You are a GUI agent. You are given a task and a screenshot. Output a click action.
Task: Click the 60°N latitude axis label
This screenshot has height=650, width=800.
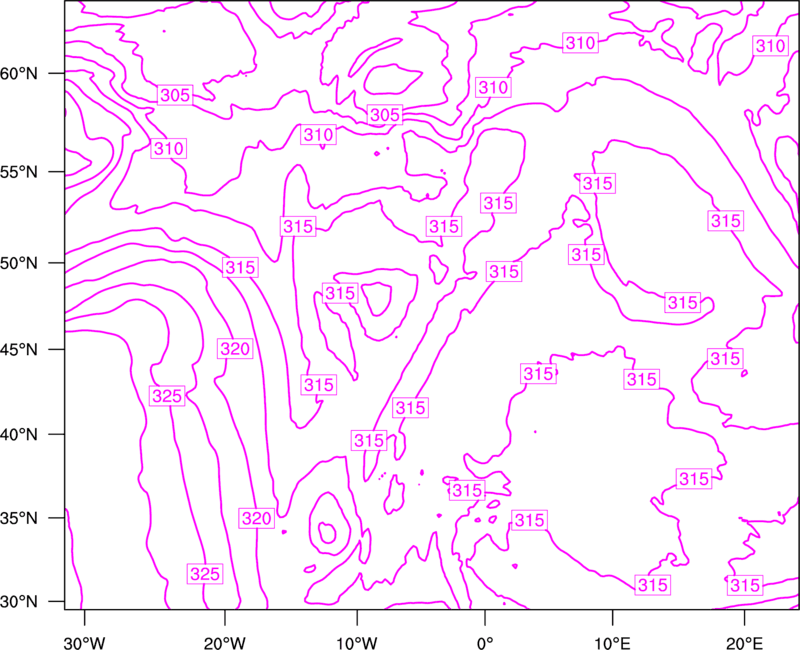(19, 73)
